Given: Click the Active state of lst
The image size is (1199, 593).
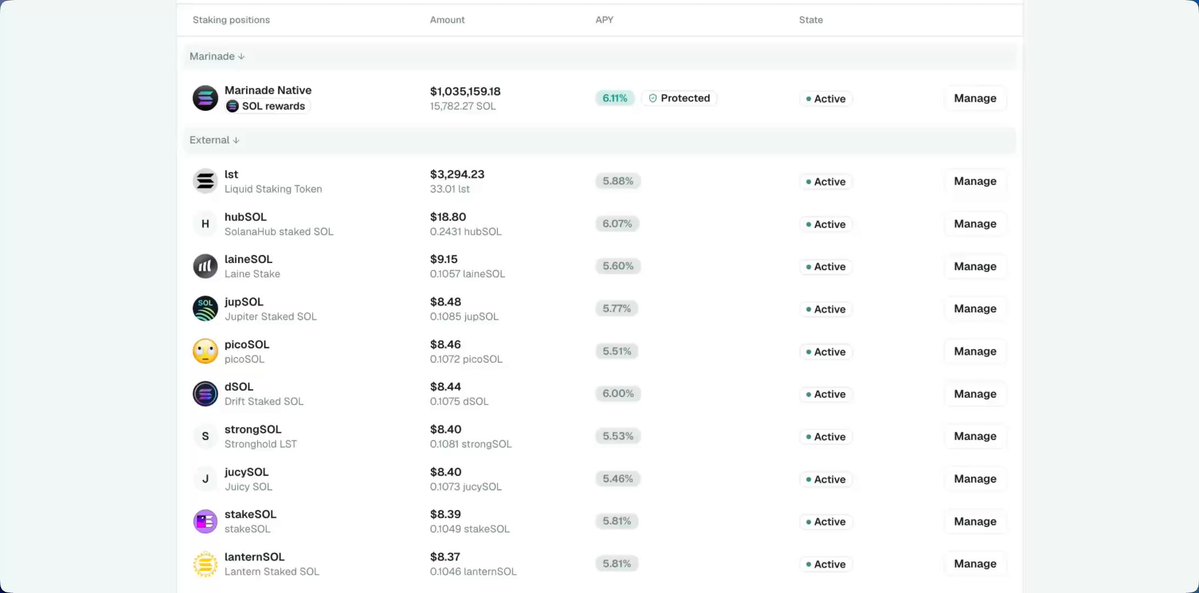Looking at the screenshot, I should (826, 182).
